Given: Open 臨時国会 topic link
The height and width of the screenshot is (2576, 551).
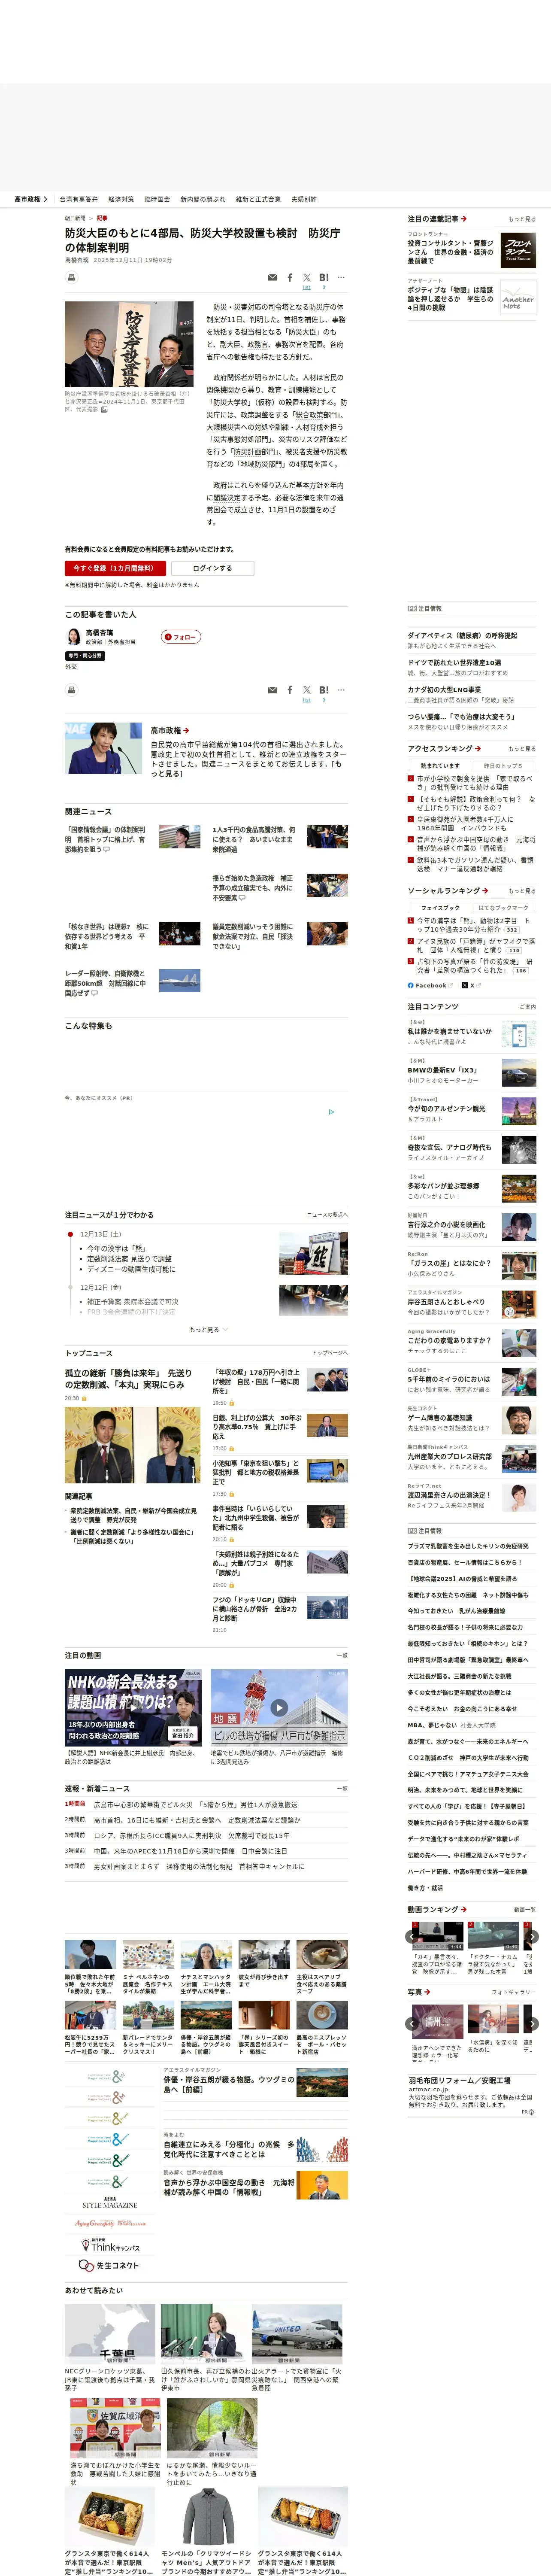Looking at the screenshot, I should (157, 199).
